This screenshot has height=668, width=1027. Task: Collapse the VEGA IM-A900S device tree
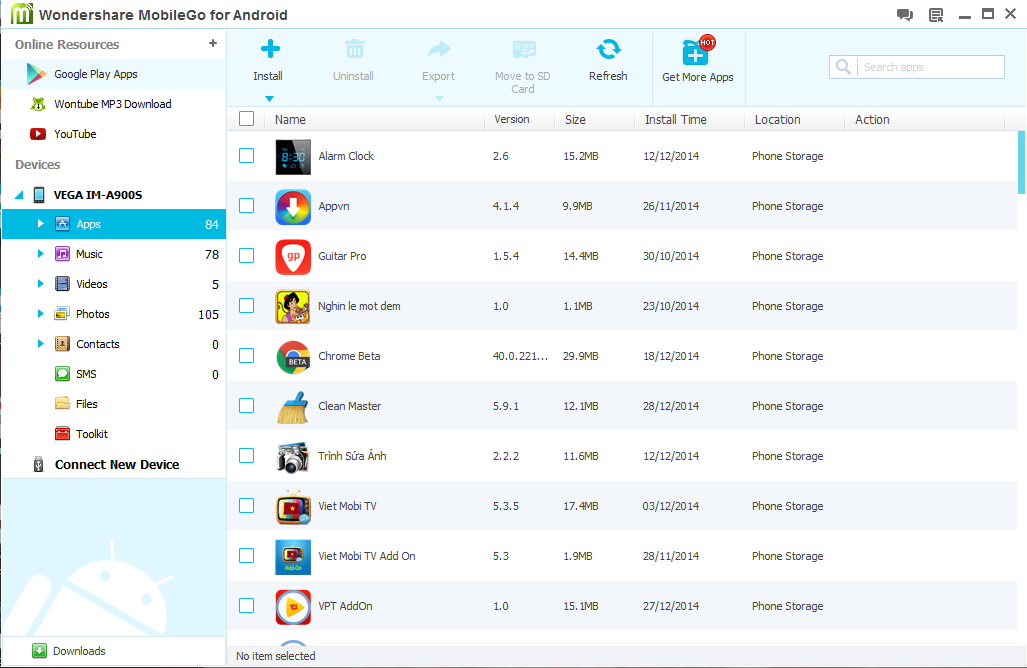coord(20,195)
